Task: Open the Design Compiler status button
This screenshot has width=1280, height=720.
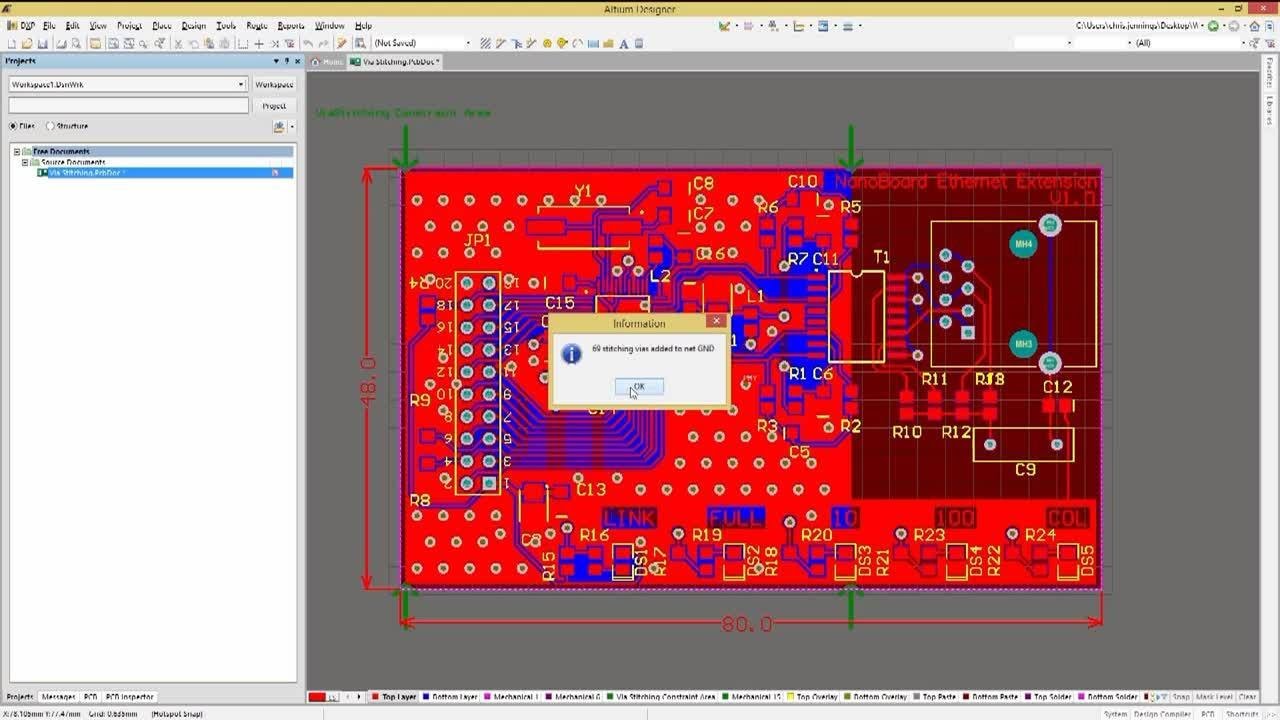Action: (1160, 714)
